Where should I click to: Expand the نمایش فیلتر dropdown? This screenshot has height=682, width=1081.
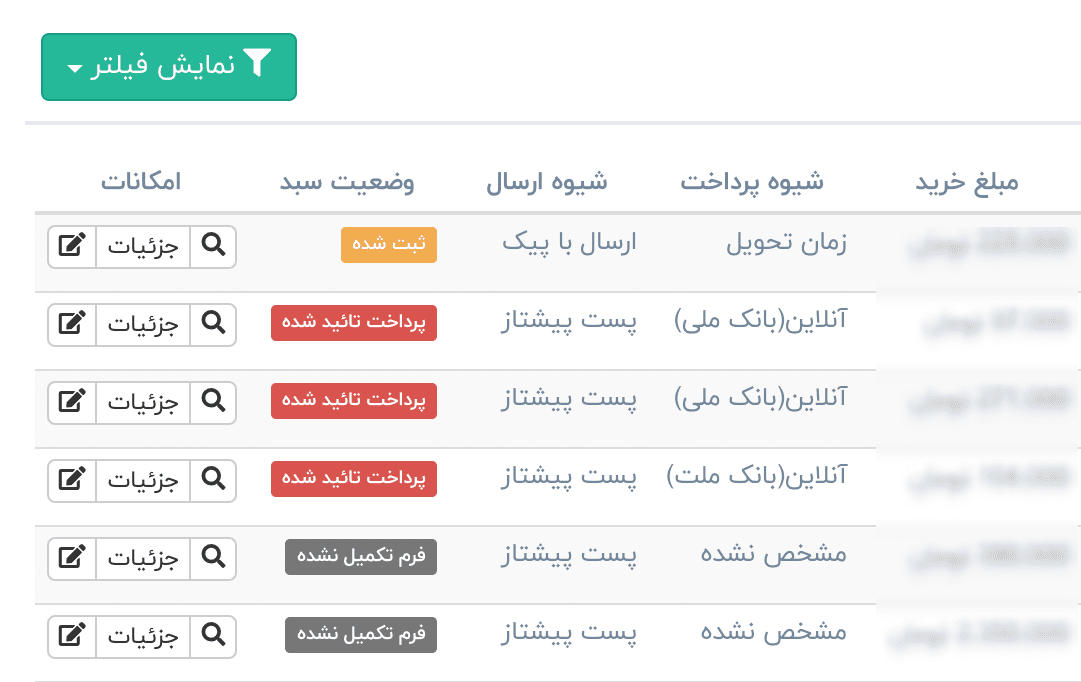coord(168,67)
